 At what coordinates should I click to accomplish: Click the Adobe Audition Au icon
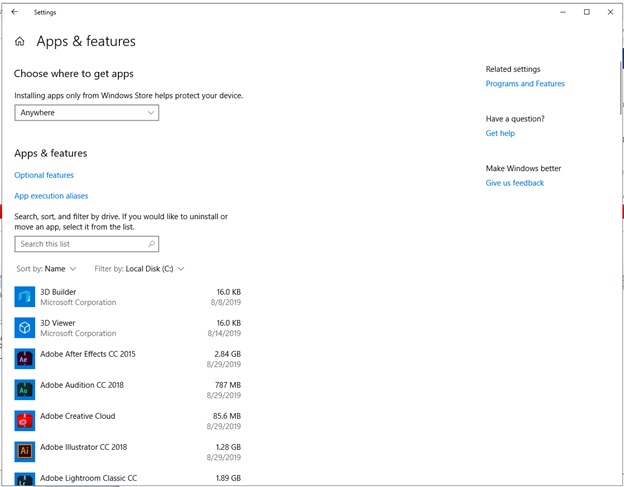pyautogui.click(x=25, y=390)
